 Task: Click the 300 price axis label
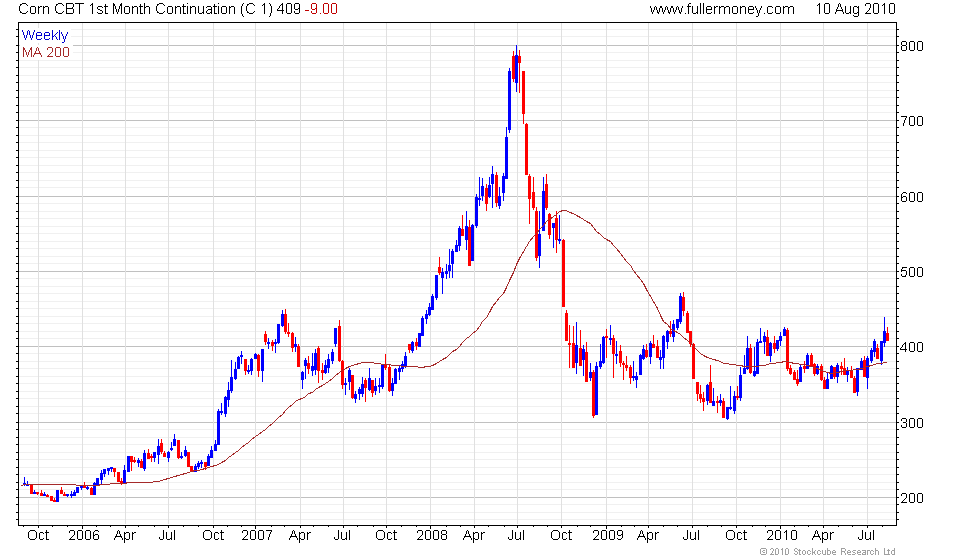click(911, 423)
